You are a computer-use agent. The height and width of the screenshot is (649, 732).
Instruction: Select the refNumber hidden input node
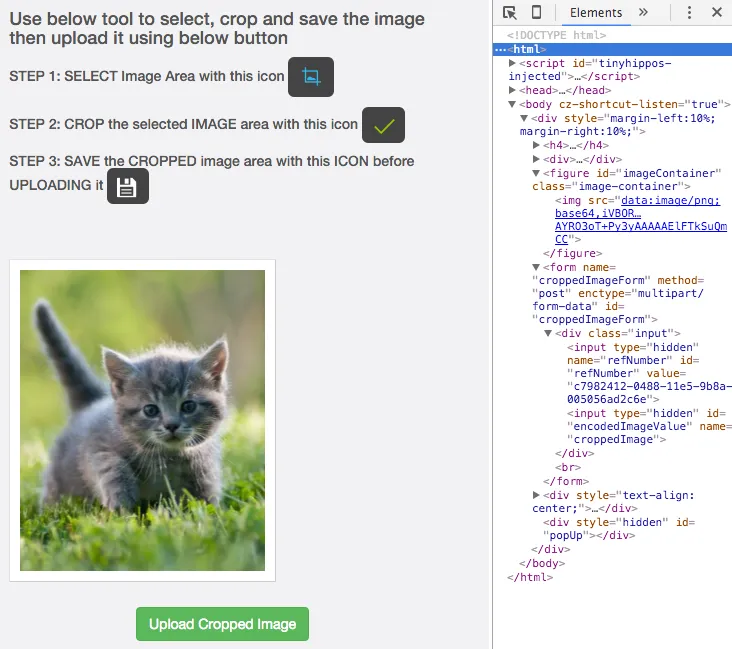(649, 373)
